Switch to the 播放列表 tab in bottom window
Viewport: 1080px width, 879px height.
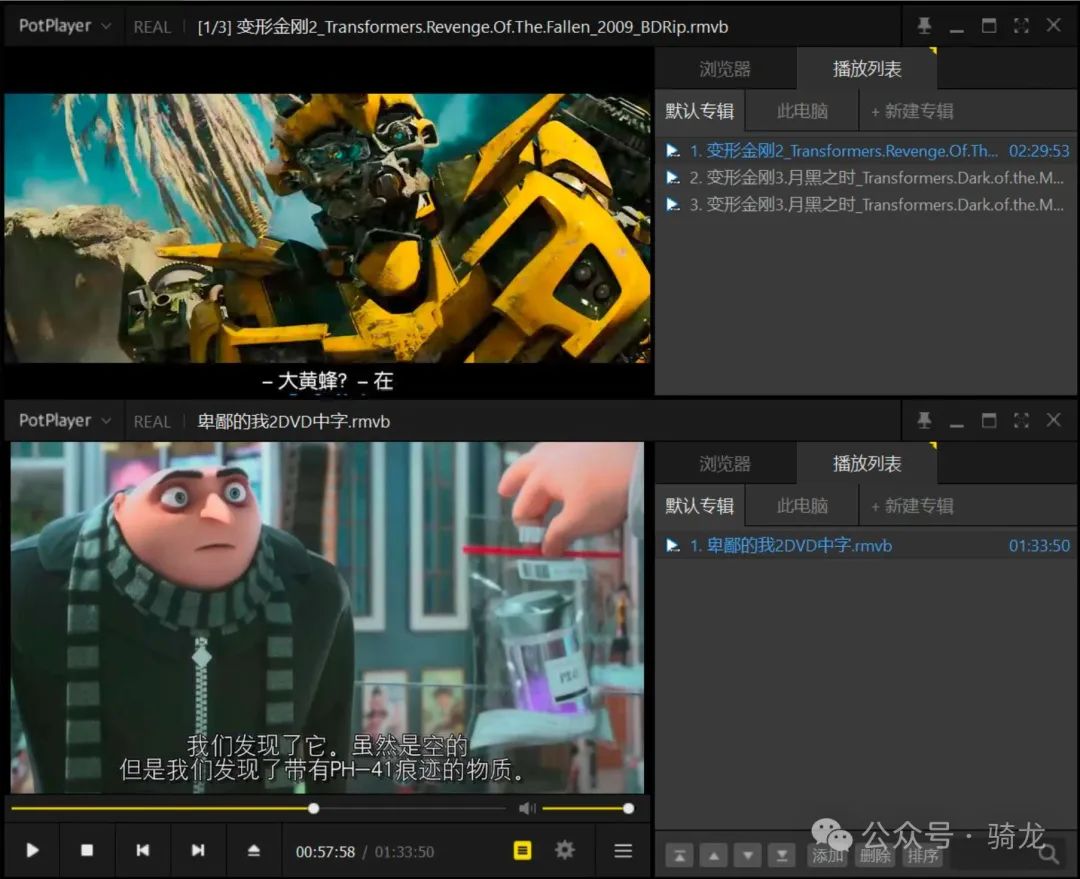867,462
